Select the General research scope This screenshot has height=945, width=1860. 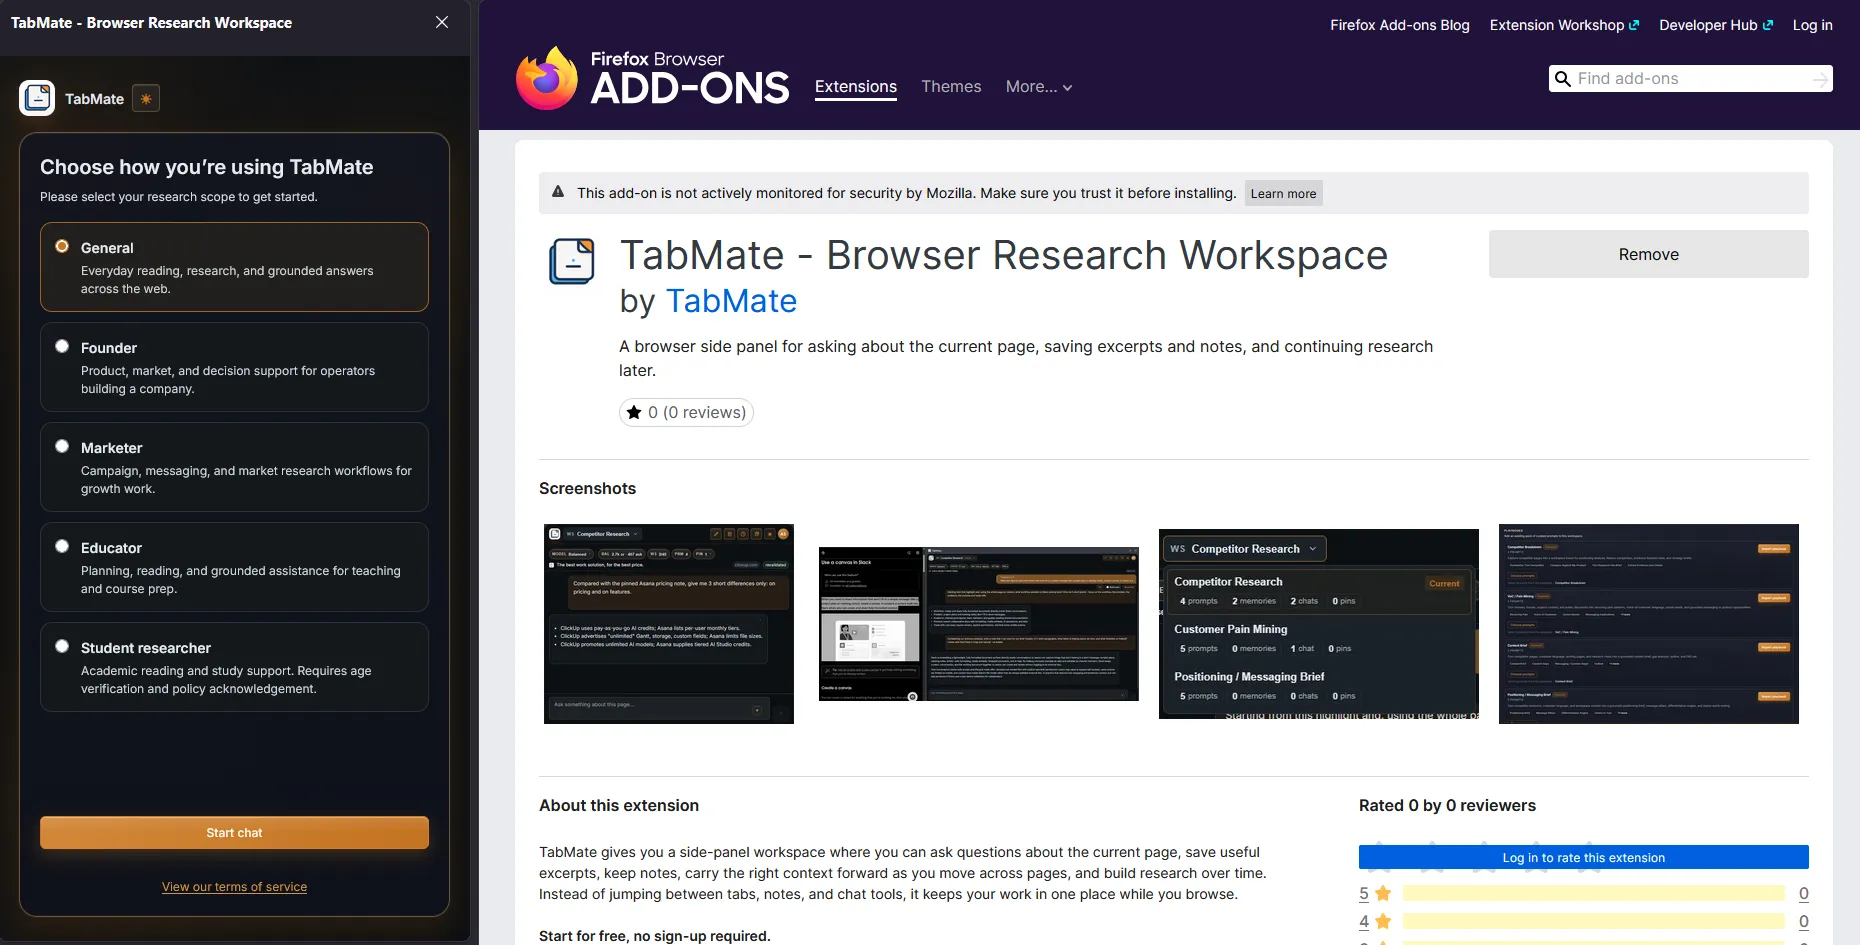click(234, 267)
